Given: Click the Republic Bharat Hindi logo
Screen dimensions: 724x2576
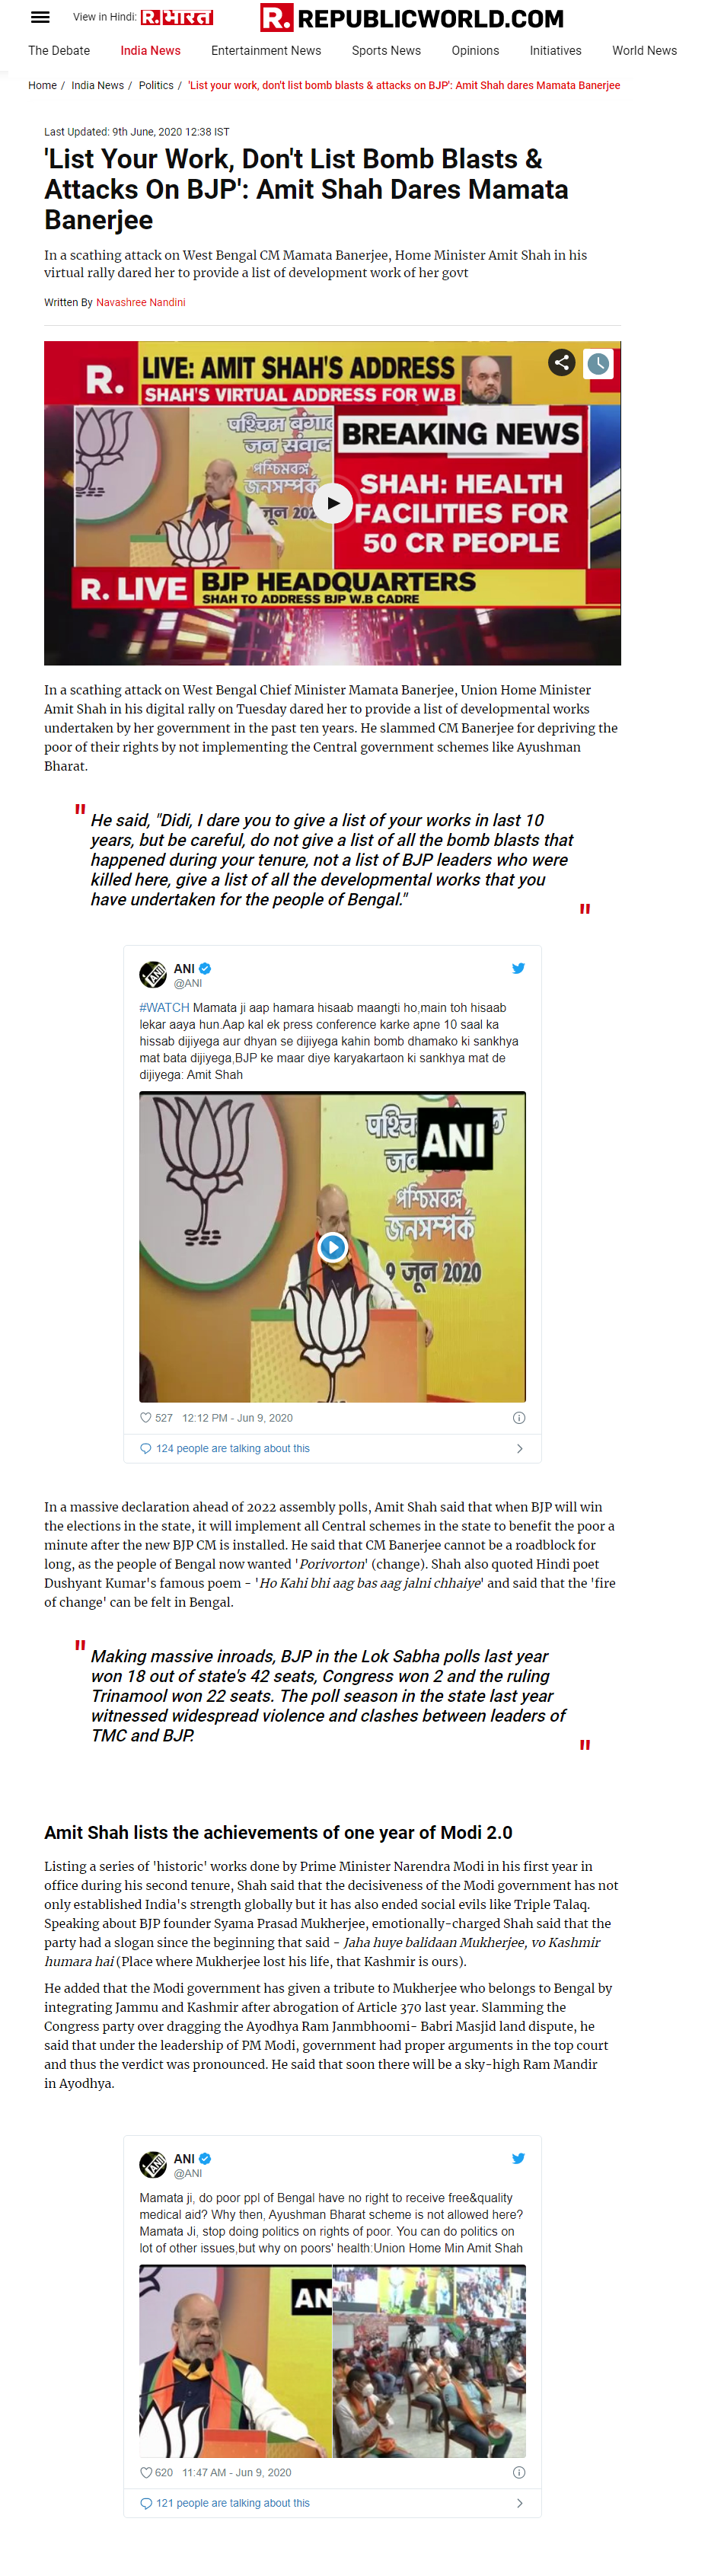Looking at the screenshot, I should pyautogui.click(x=177, y=17).
